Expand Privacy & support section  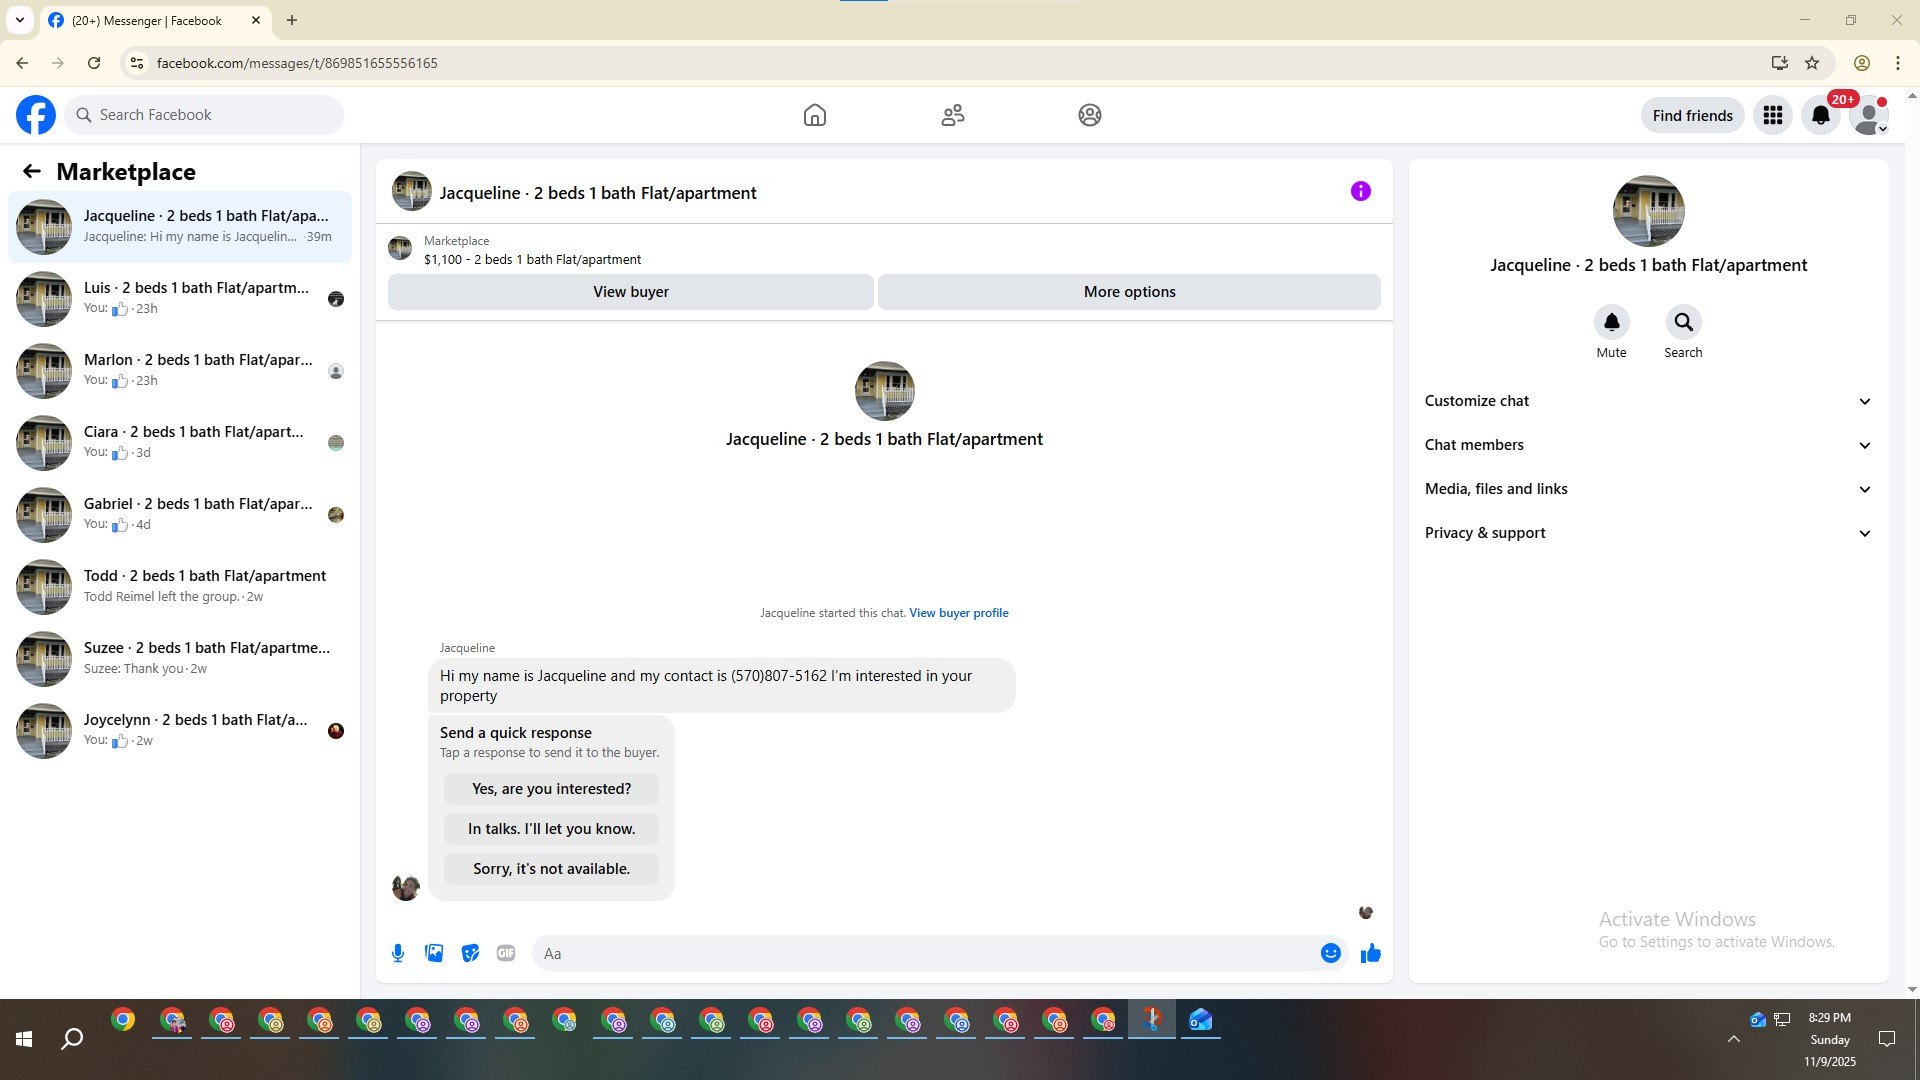click(x=1648, y=533)
